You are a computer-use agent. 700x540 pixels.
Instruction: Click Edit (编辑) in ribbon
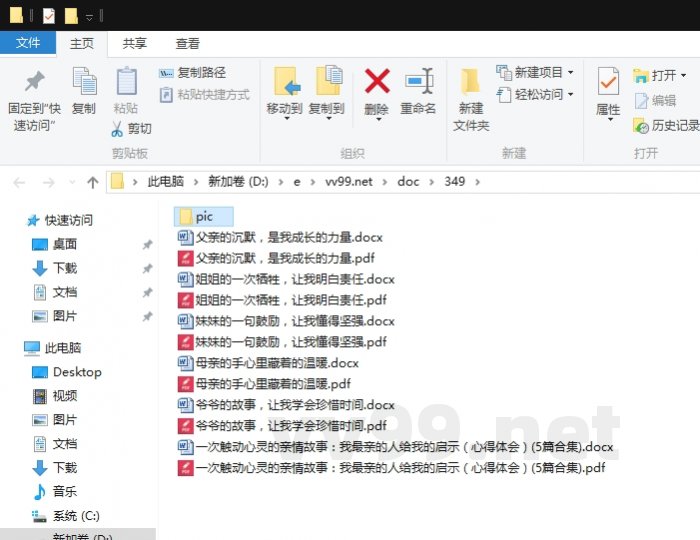pos(655,101)
